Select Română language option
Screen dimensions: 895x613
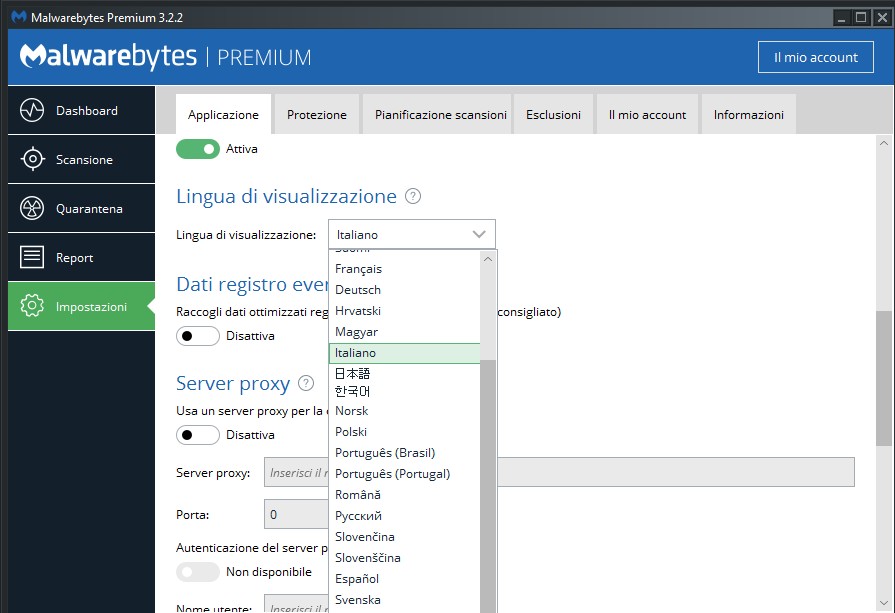[x=405, y=495]
